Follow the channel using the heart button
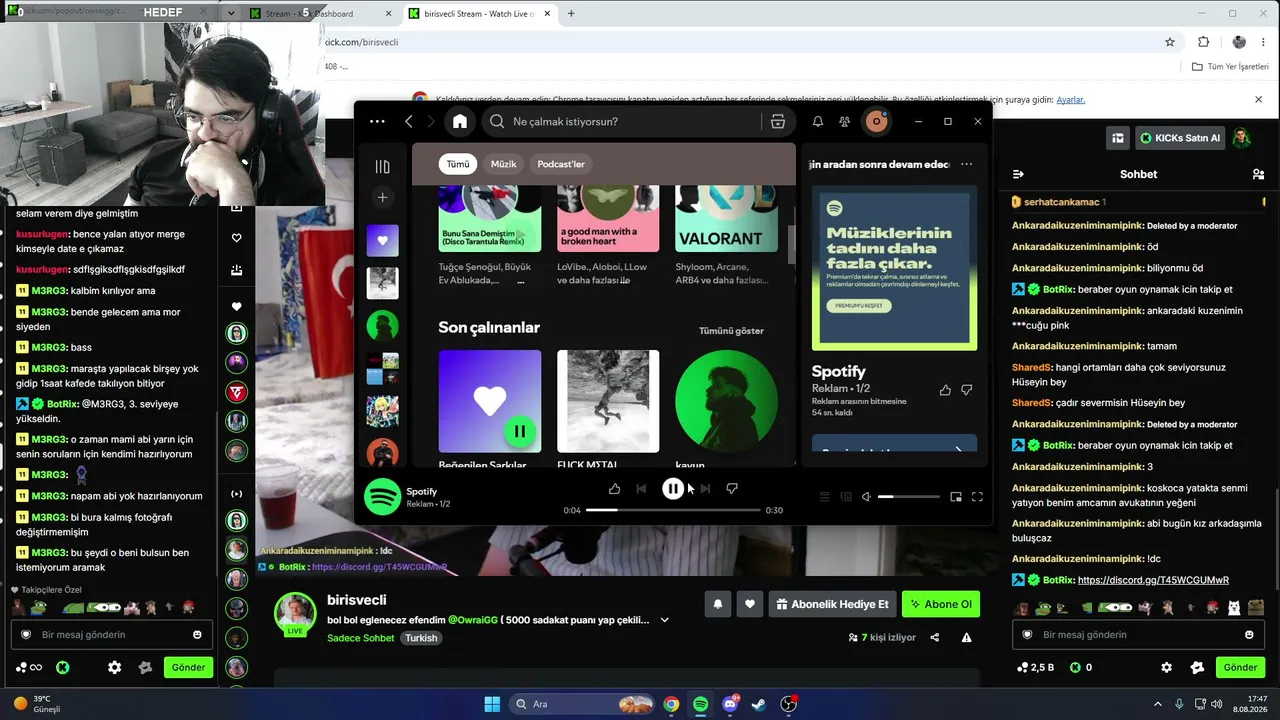This screenshot has width=1280, height=720. [x=750, y=604]
